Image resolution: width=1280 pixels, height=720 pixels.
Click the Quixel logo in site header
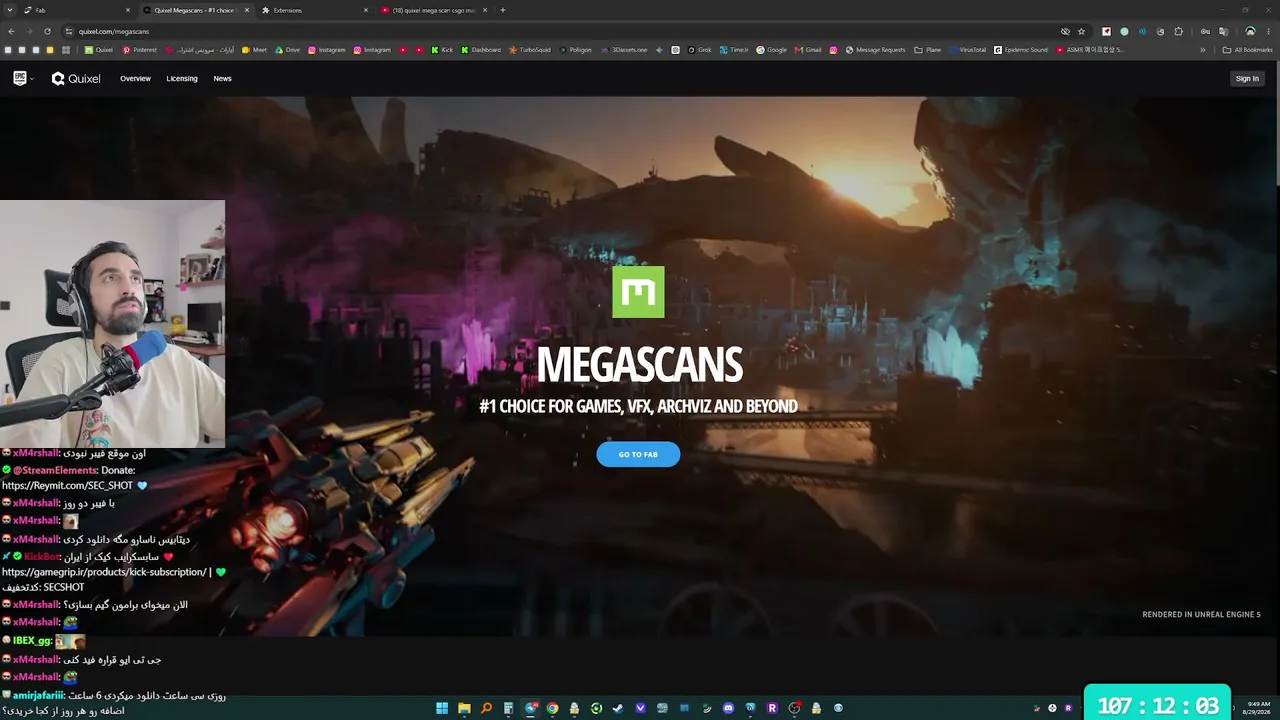click(x=76, y=79)
